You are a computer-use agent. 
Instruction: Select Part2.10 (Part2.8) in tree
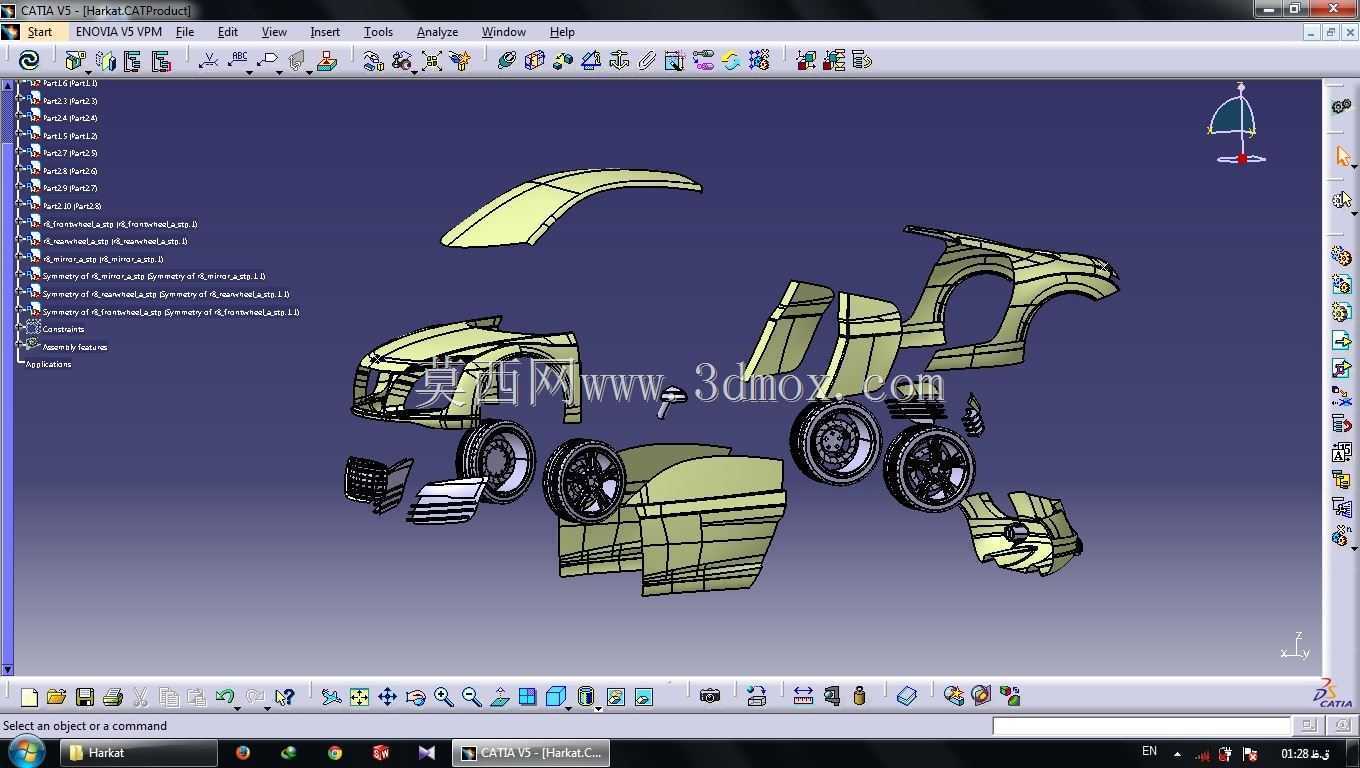click(x=72, y=206)
